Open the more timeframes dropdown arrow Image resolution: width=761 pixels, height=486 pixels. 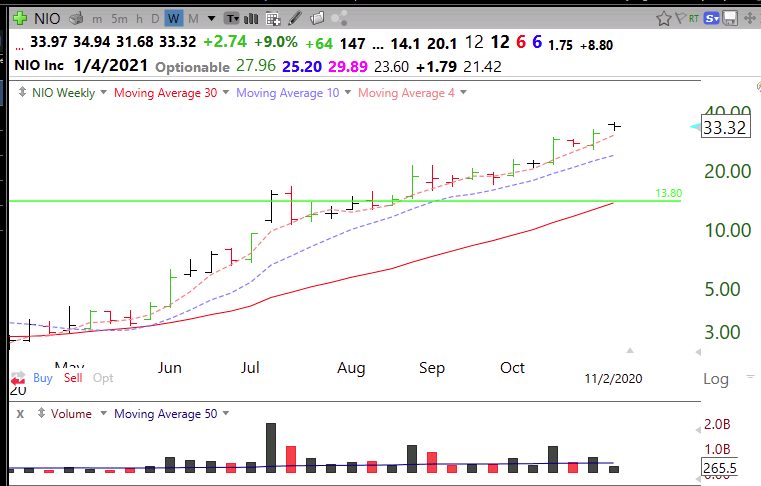click(x=212, y=19)
